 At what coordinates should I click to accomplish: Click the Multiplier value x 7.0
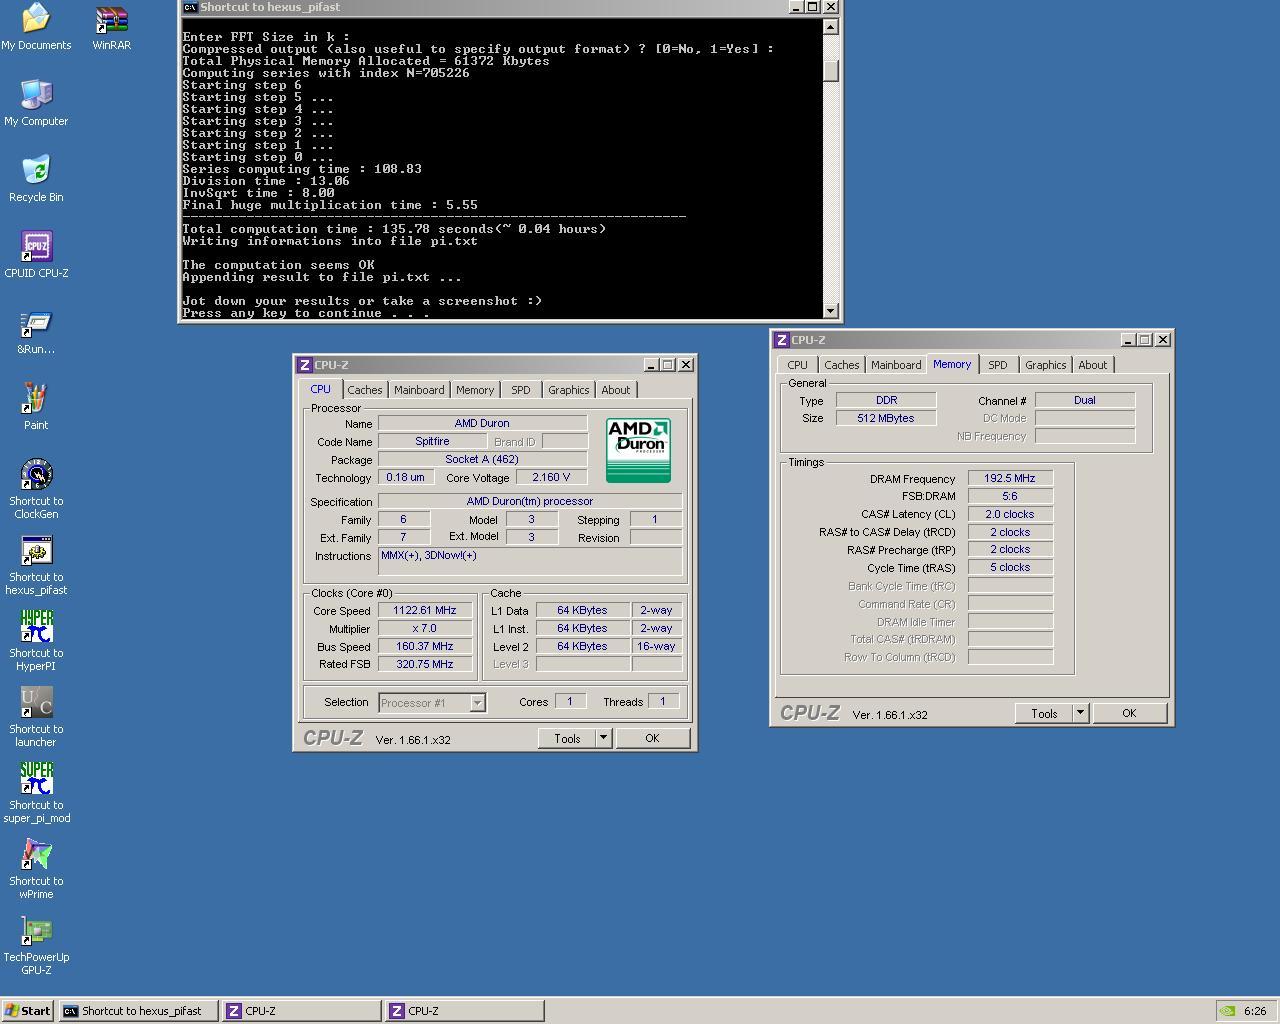[x=425, y=628]
